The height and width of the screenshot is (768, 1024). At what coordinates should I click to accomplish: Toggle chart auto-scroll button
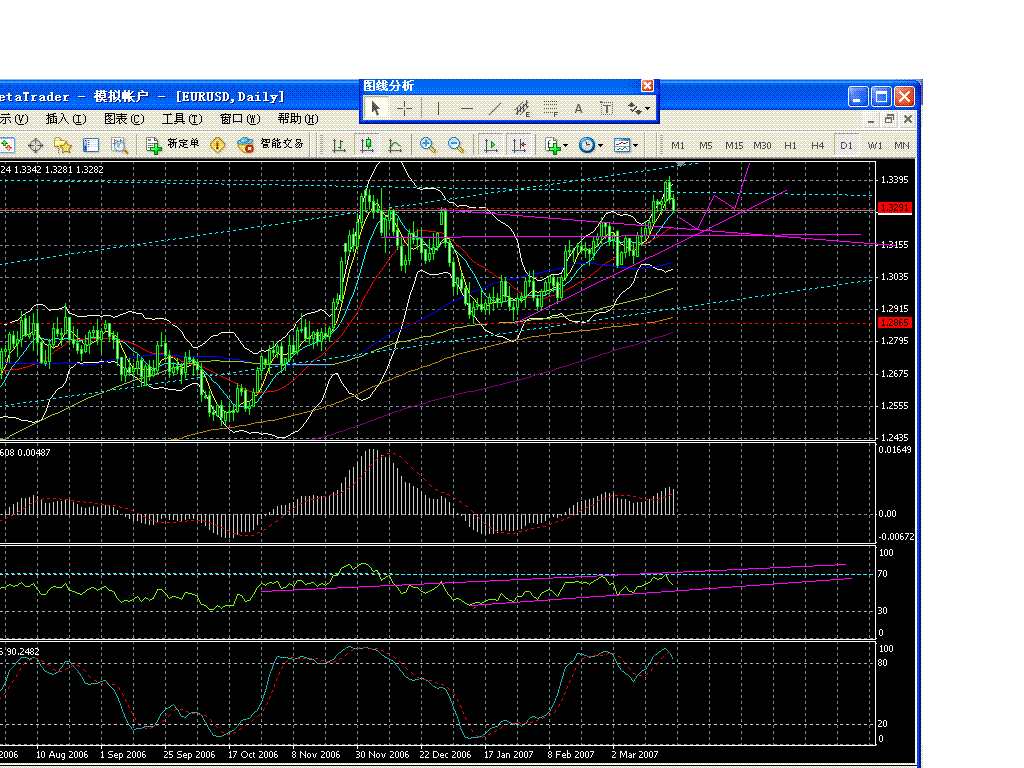[x=491, y=145]
